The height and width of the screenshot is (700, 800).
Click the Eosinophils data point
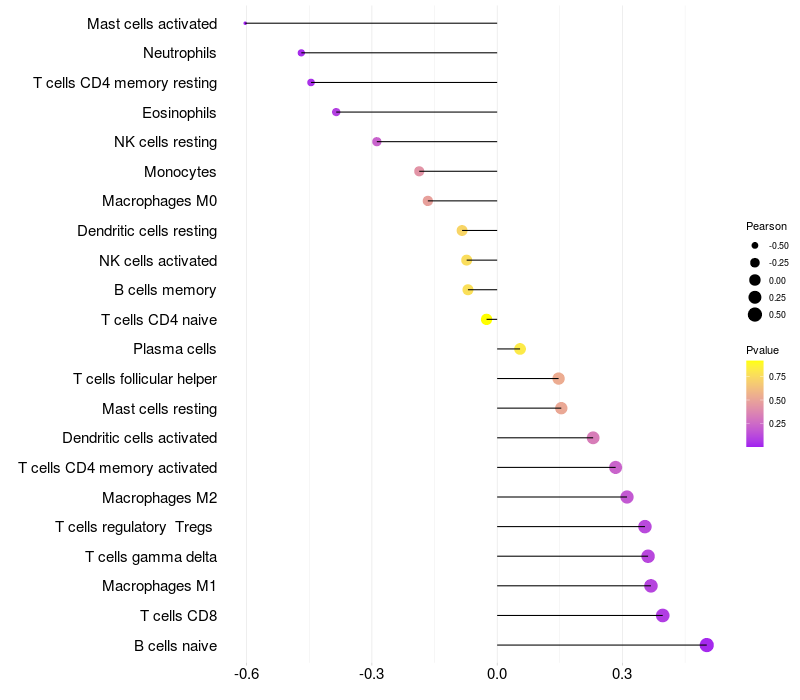coord(336,112)
